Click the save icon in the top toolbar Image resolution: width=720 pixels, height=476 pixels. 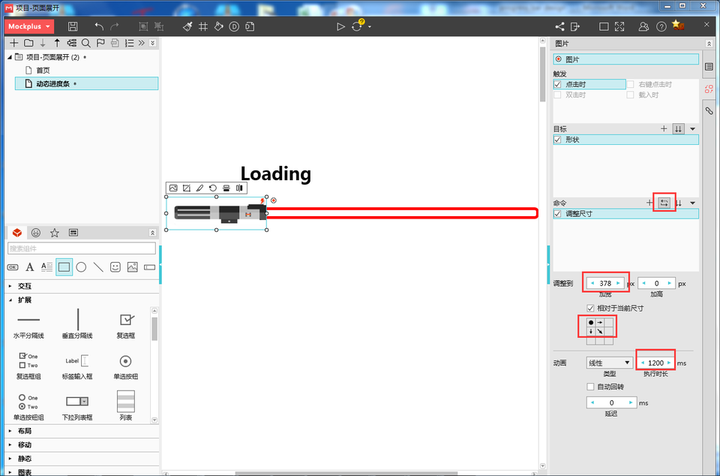73,27
